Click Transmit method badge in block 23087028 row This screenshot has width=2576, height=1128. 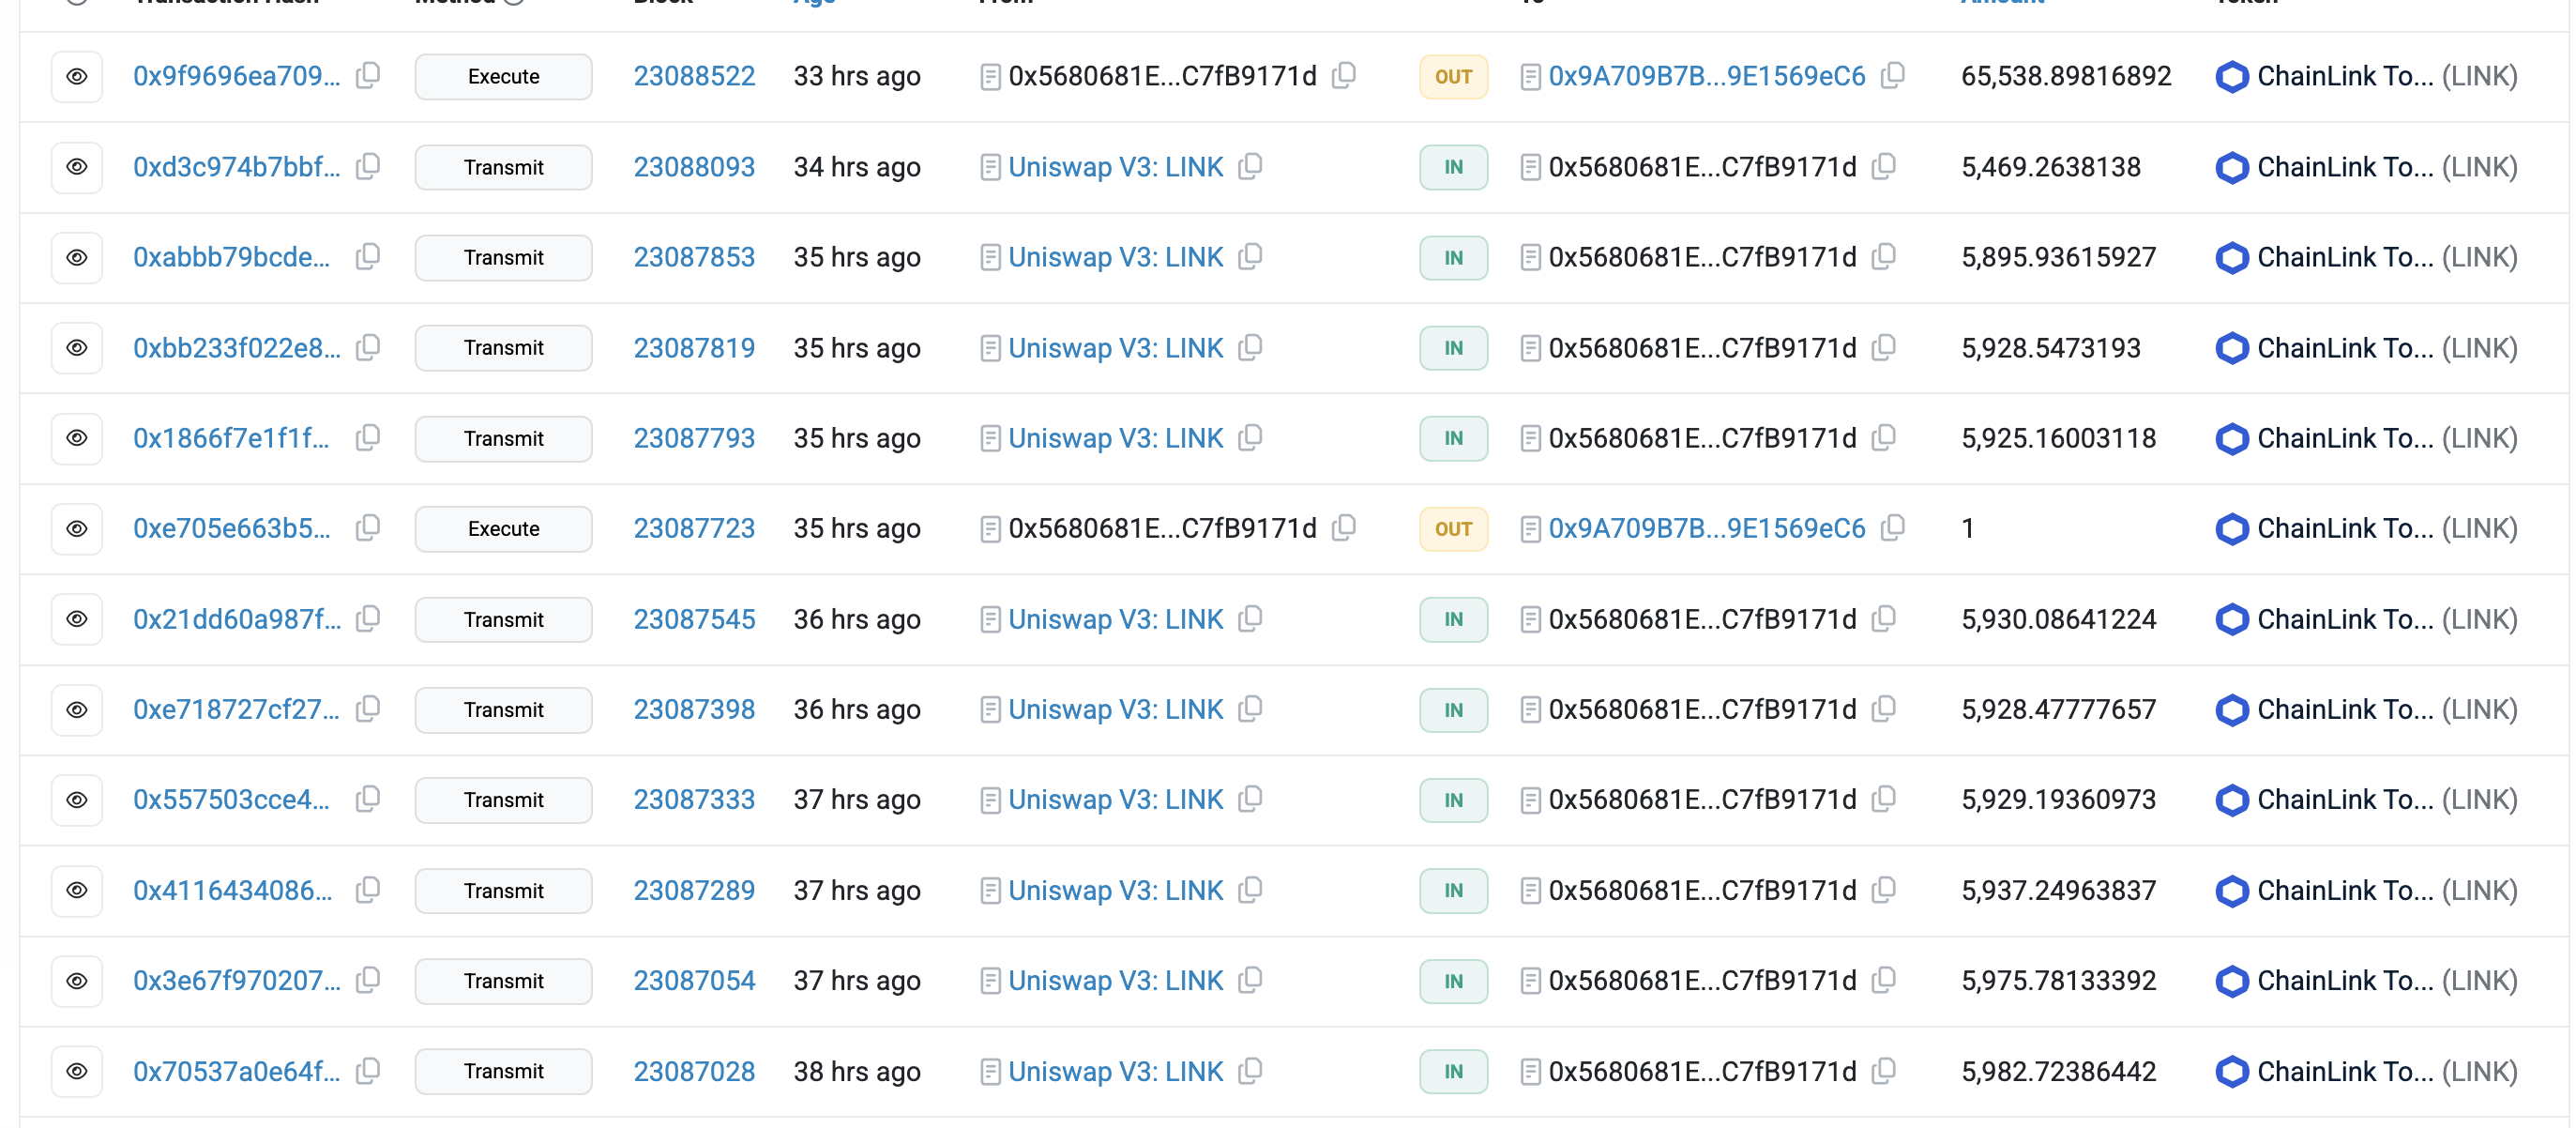click(504, 1071)
